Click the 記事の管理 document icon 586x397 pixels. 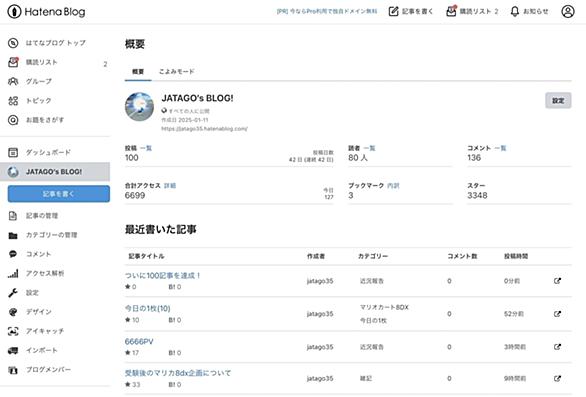pyautogui.click(x=13, y=216)
